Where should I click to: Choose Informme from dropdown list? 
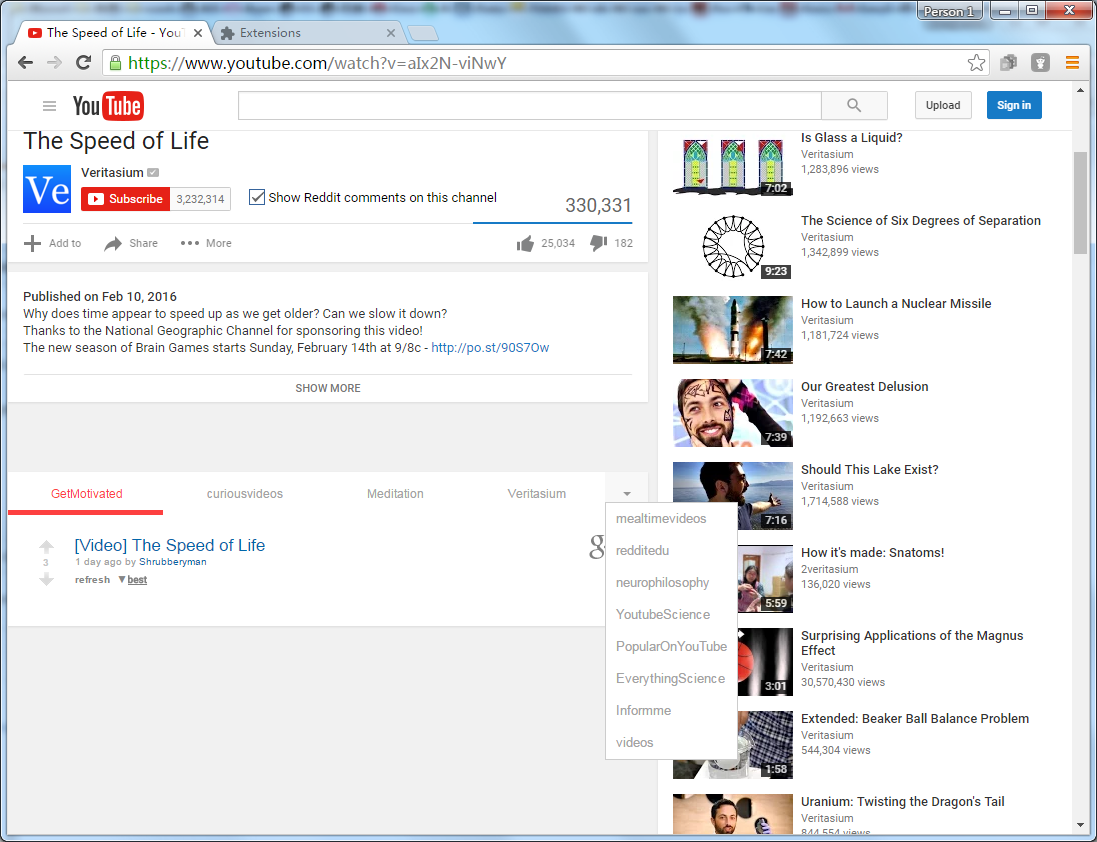tap(671, 711)
